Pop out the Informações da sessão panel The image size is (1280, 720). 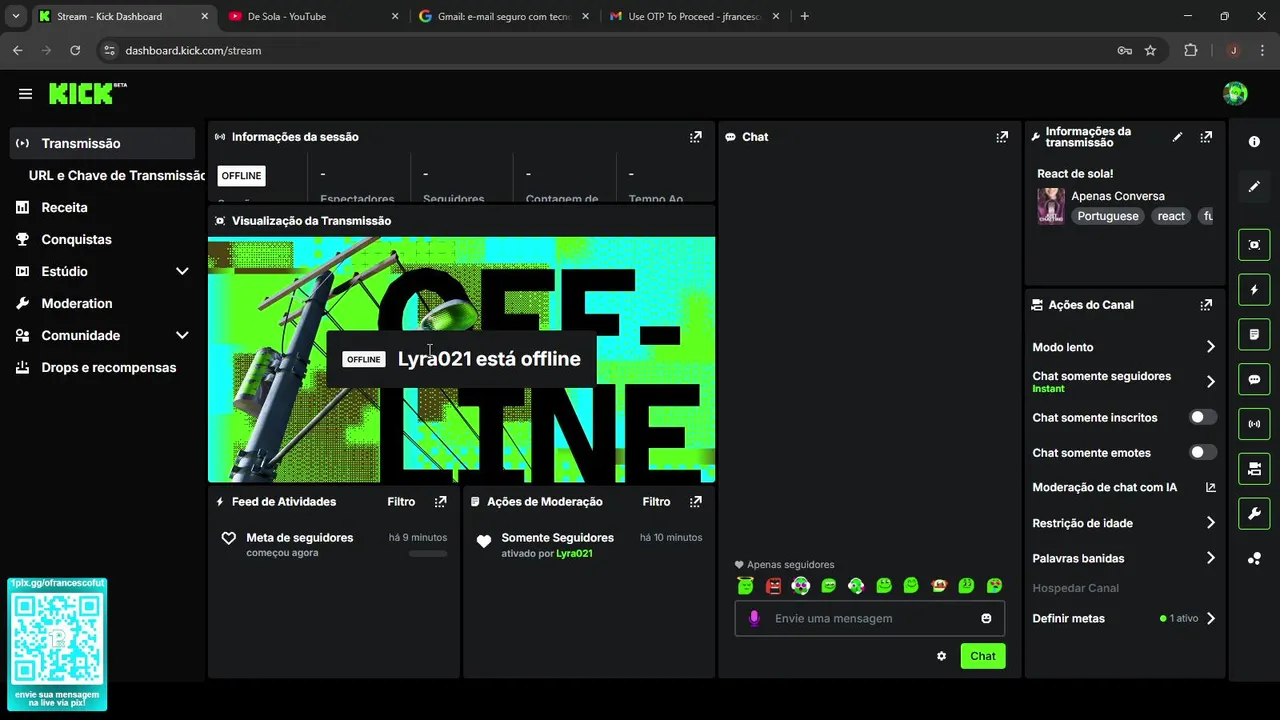(x=696, y=137)
